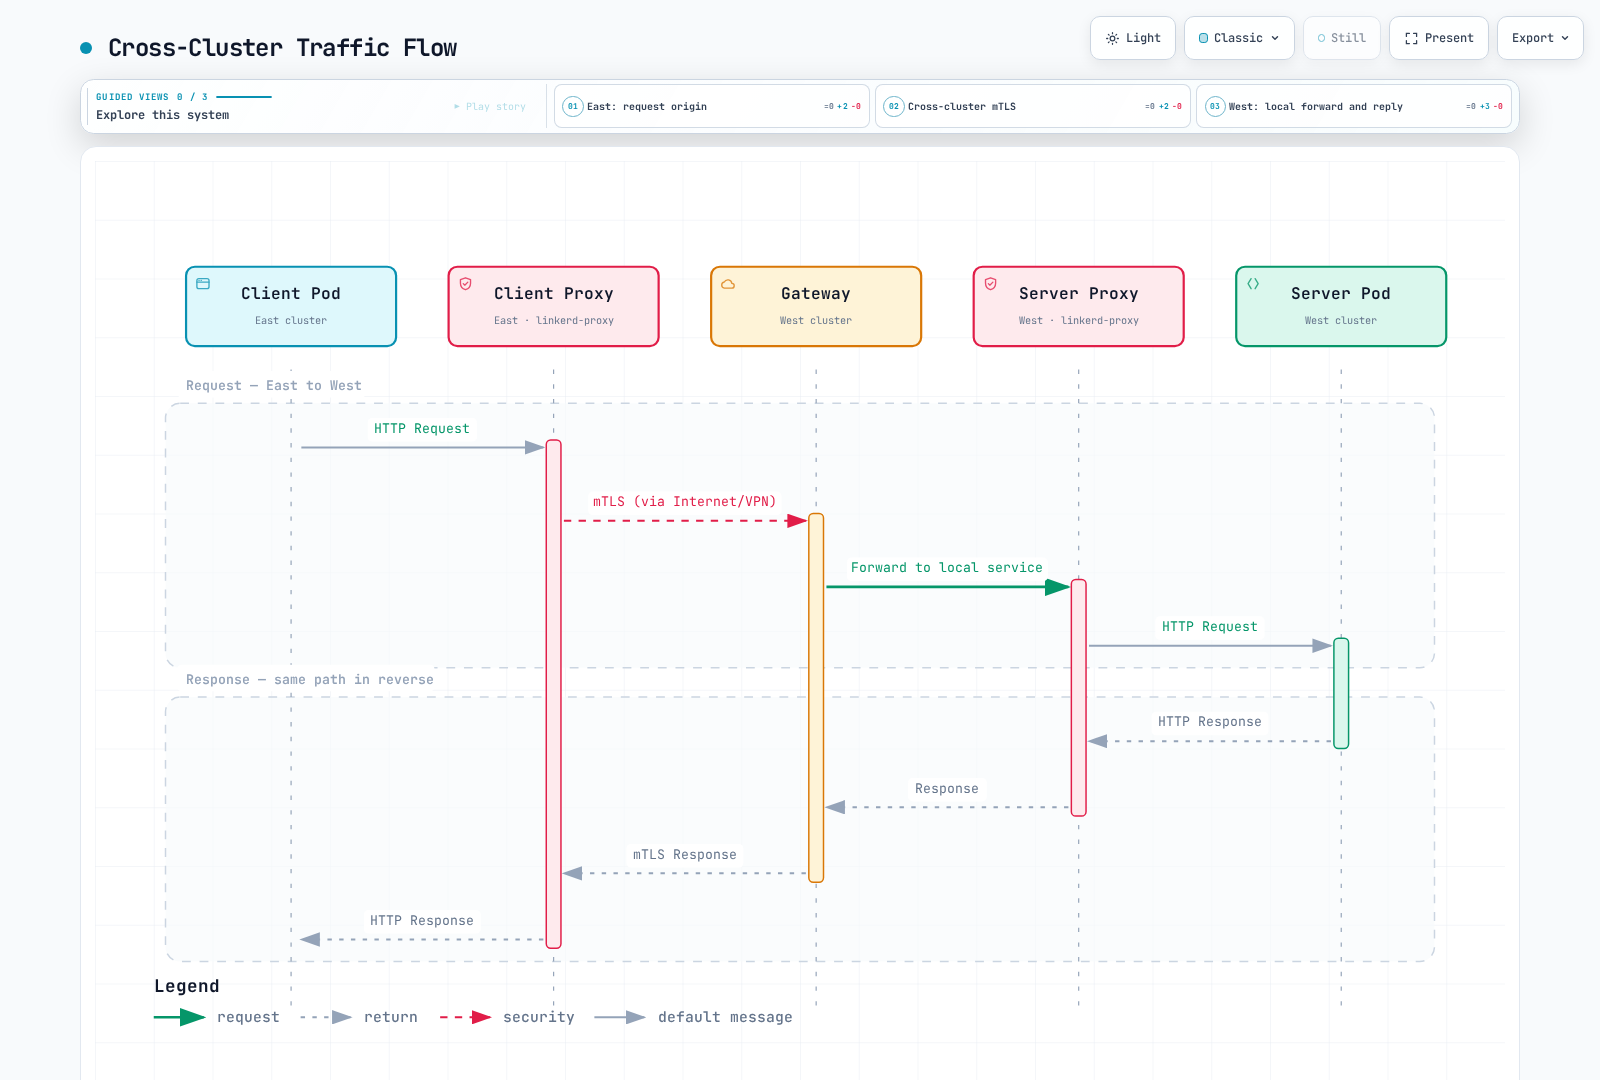Click Play story control

pyautogui.click(x=489, y=106)
